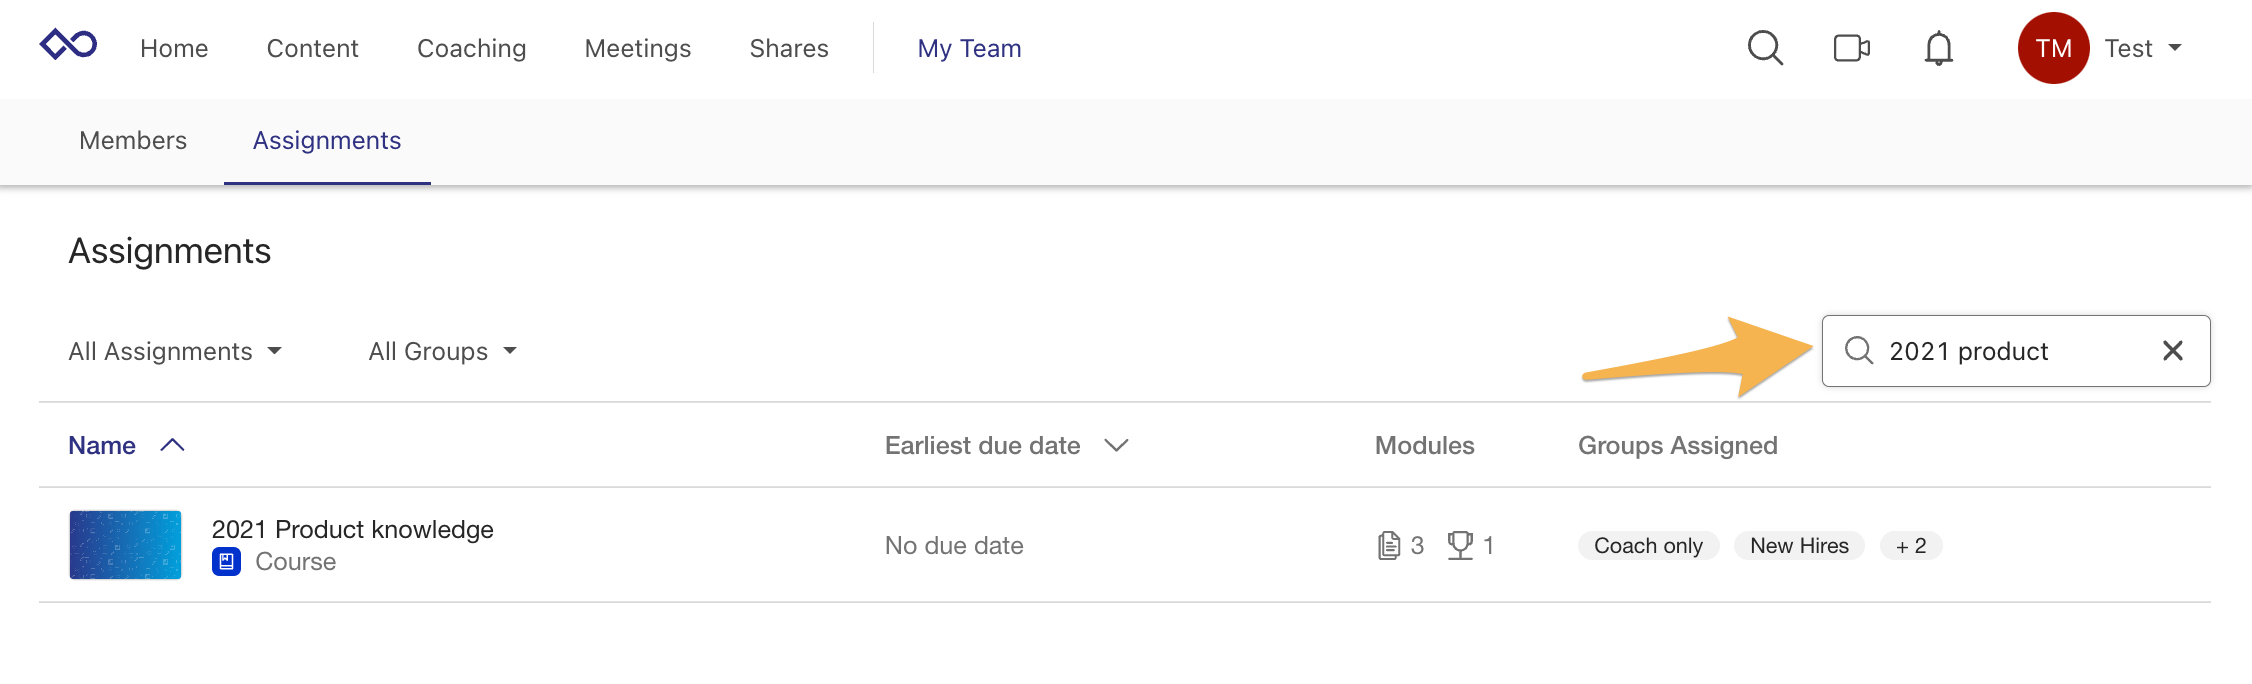Click the blue Course badge icon
Viewport: 2252px width, 684px height.
(x=226, y=561)
